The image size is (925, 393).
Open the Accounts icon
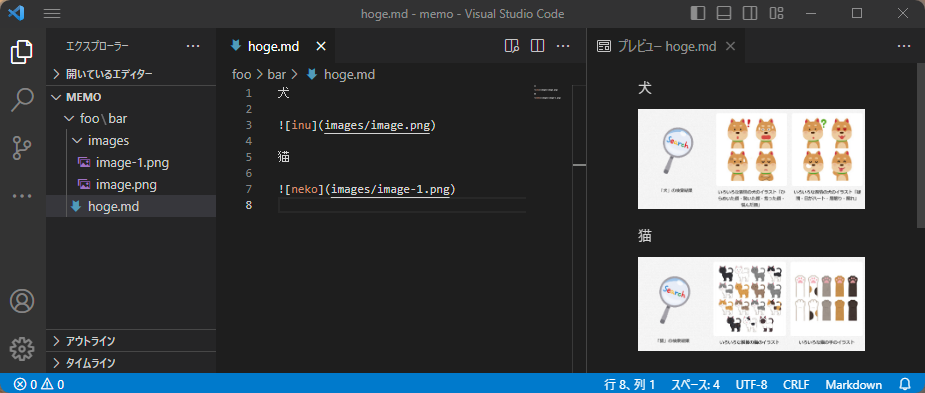22,301
